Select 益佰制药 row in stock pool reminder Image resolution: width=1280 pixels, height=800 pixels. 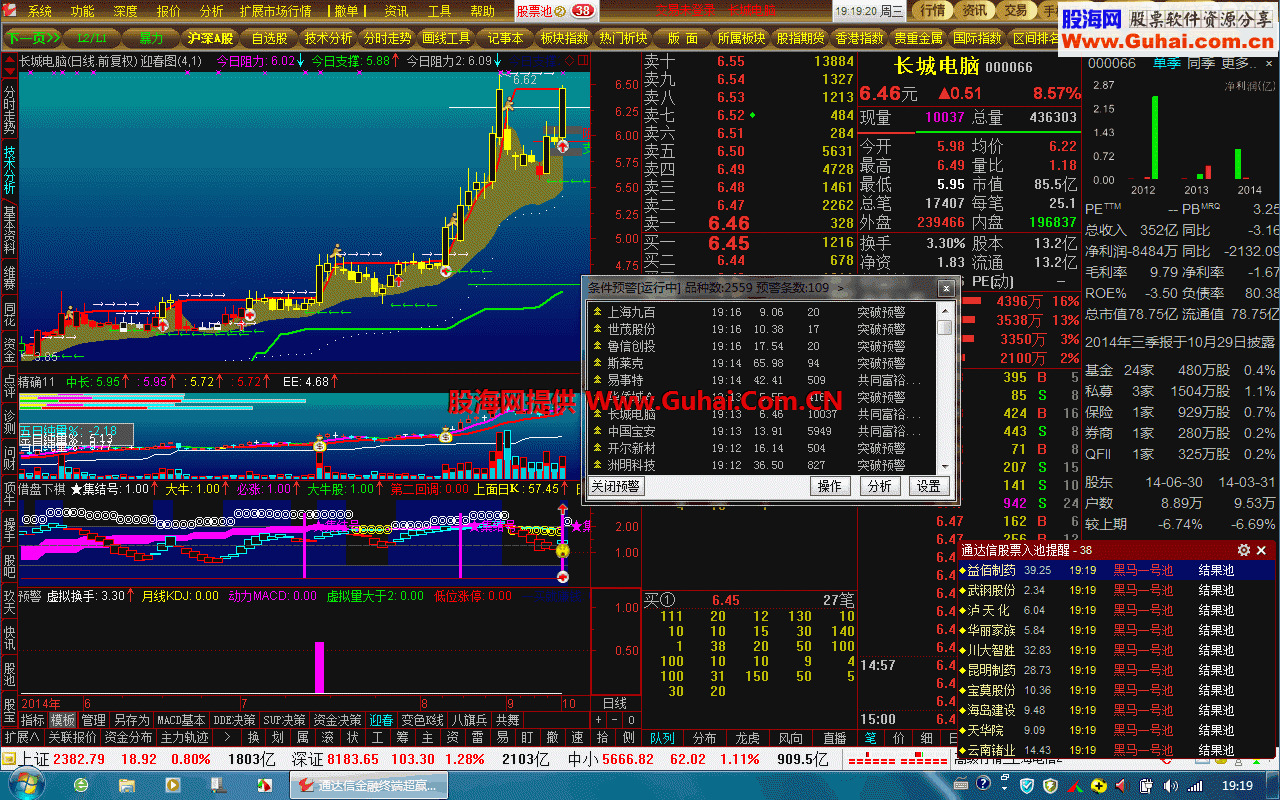(x=1117, y=570)
